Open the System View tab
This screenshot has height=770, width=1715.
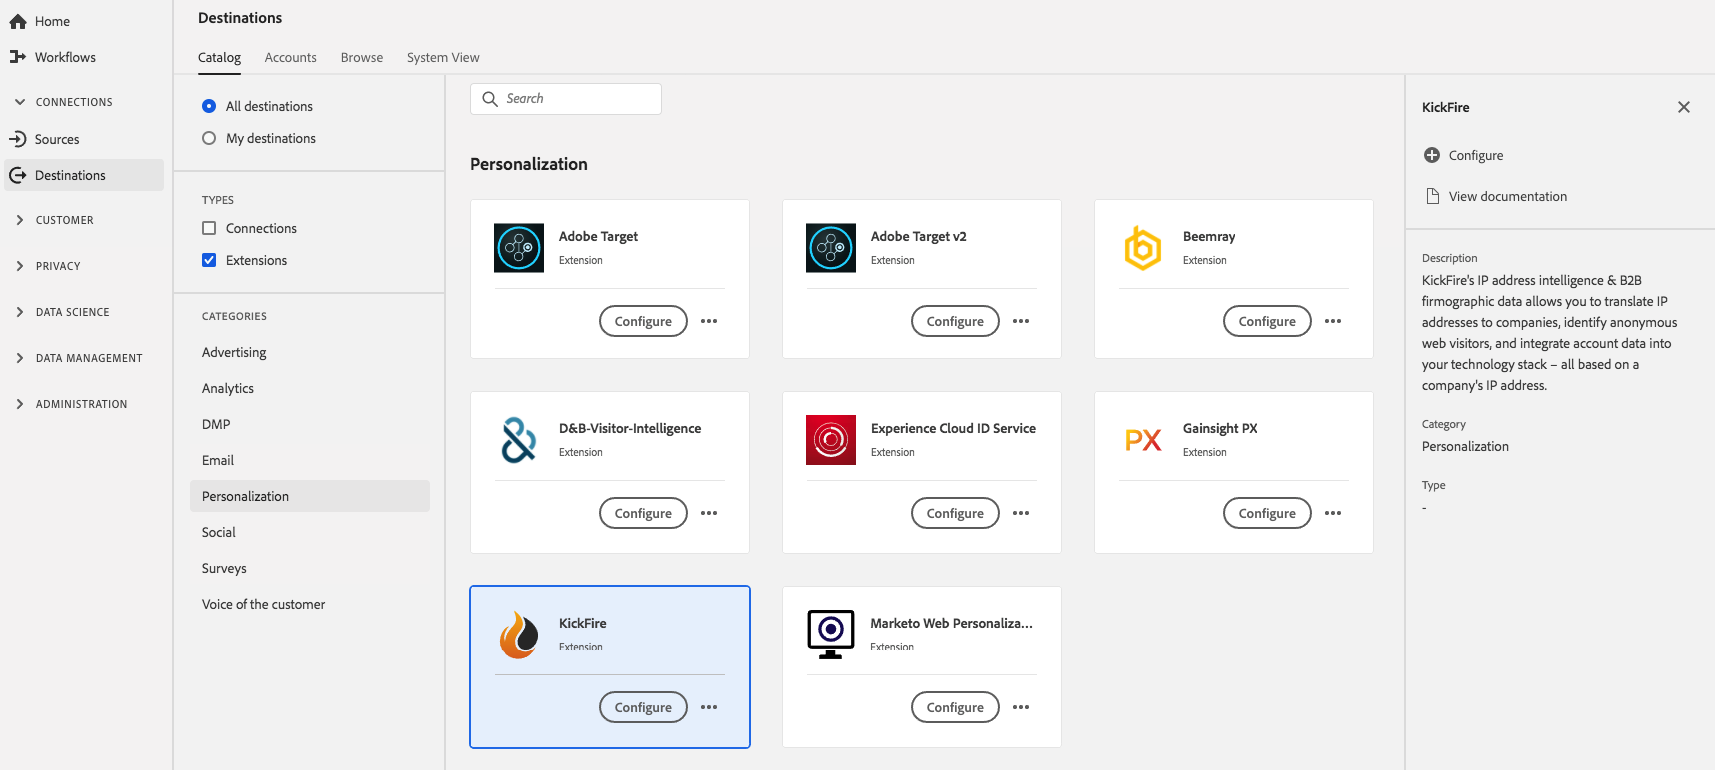[443, 57]
